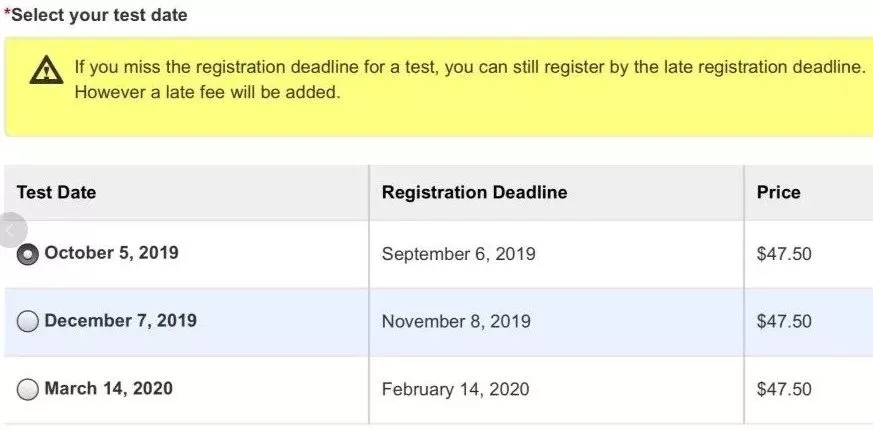Click the December 7, 2019 date label

[120, 321]
